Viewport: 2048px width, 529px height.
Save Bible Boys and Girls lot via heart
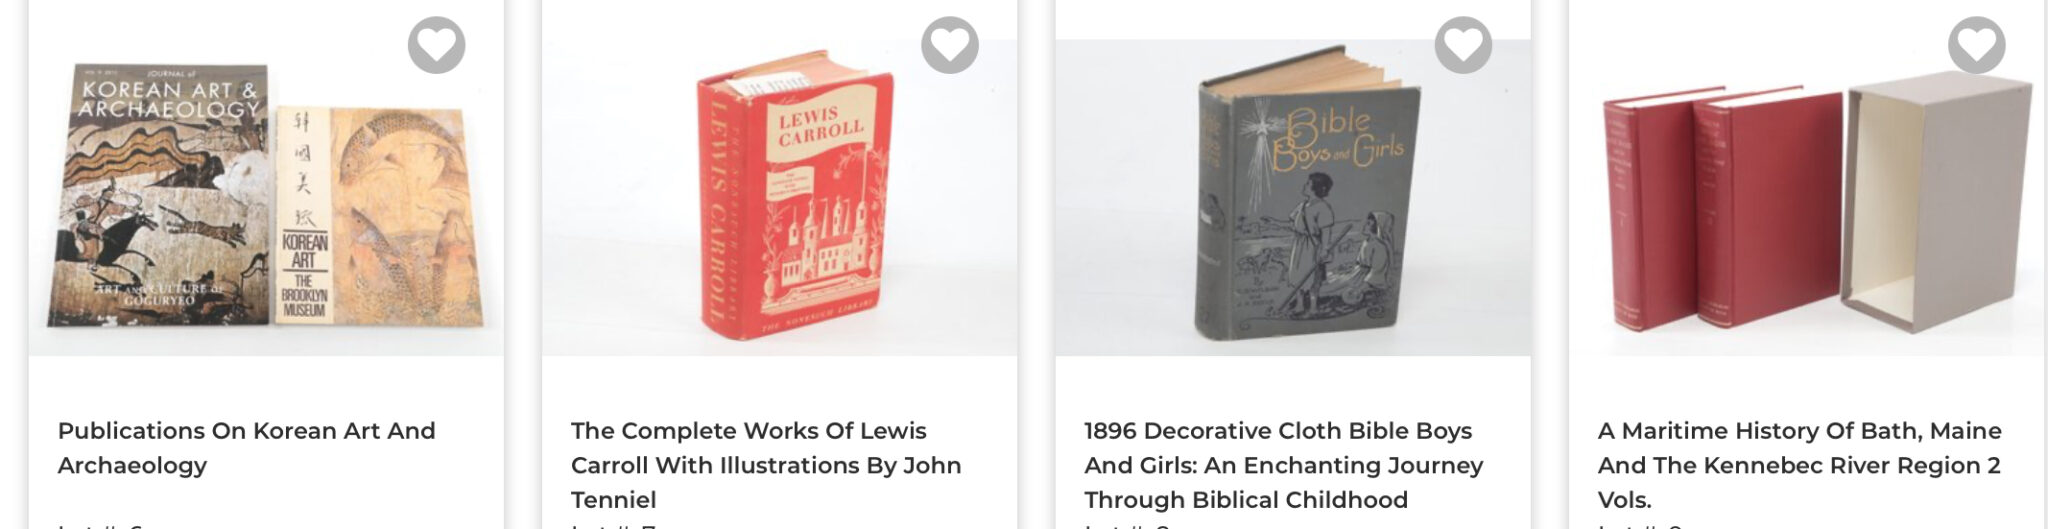(x=1463, y=45)
